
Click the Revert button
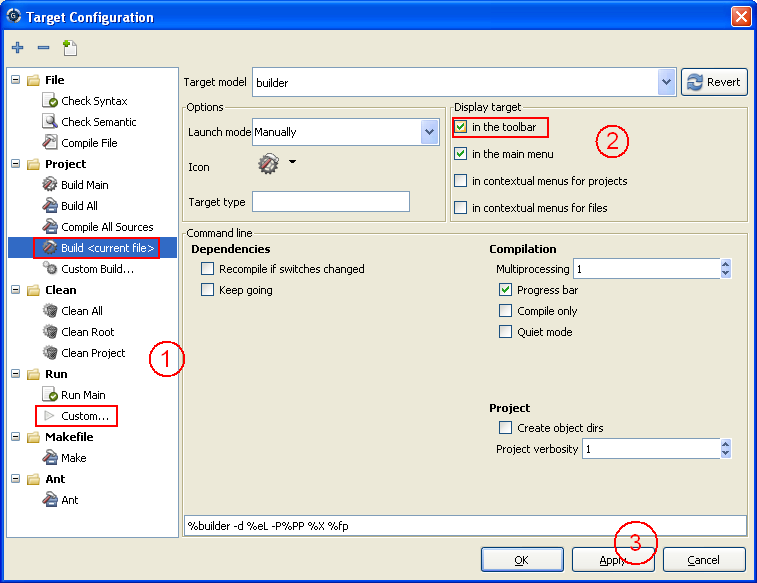(714, 82)
